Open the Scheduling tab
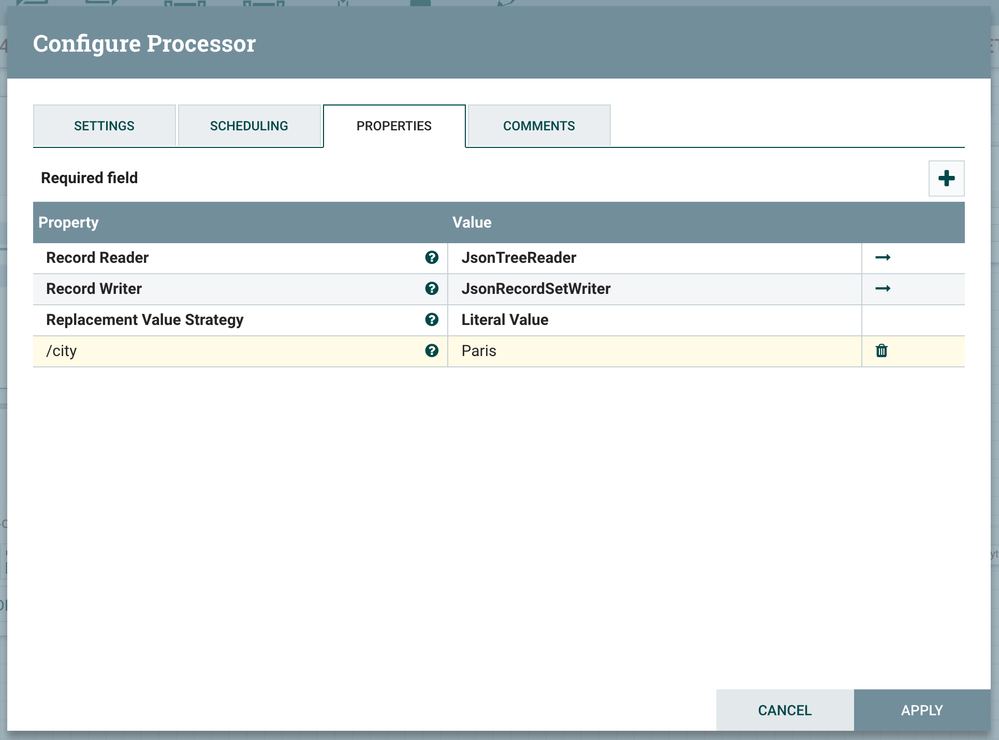 (249, 126)
